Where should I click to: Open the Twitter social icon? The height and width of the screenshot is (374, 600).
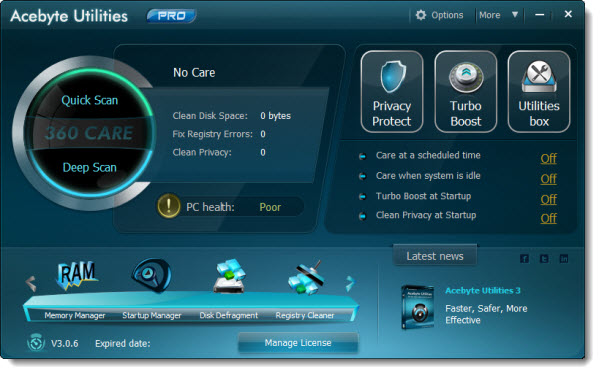[544, 259]
